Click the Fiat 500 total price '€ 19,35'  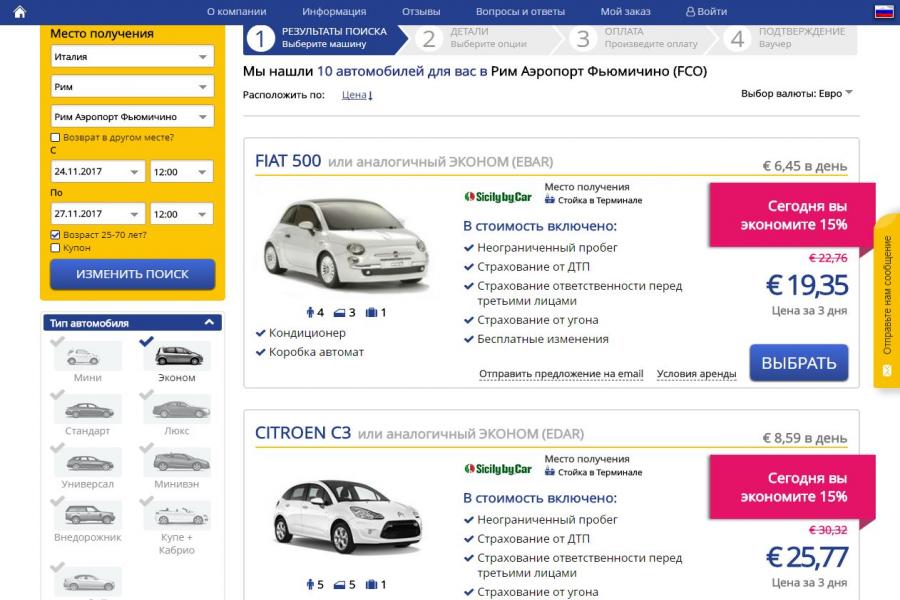pos(807,285)
